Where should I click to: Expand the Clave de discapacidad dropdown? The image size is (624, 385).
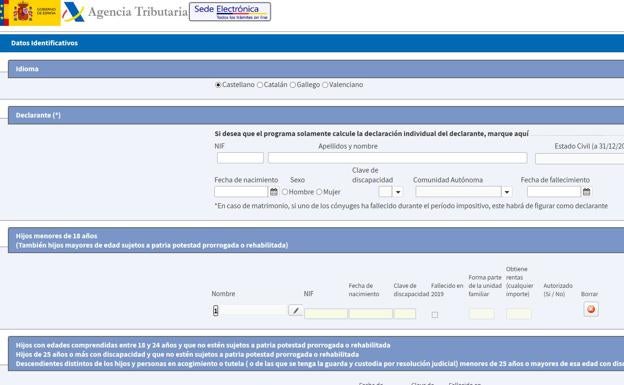coord(398,192)
